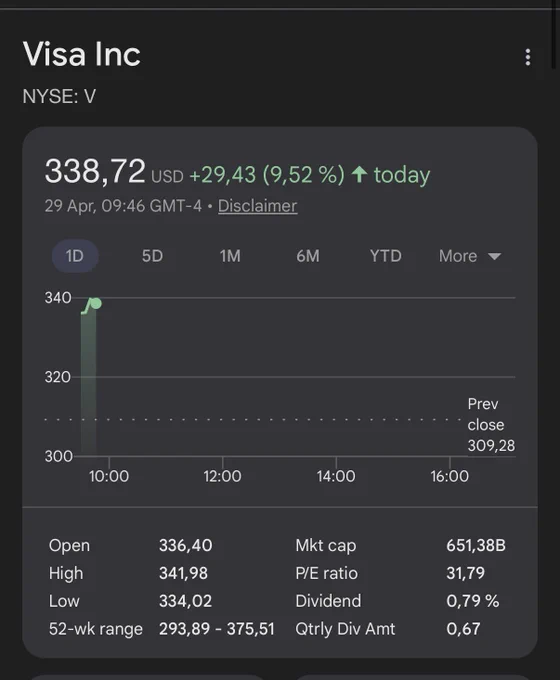Click the Dividend 0,79 % entry
This screenshot has height=680, width=560.
pyautogui.click(x=397, y=601)
